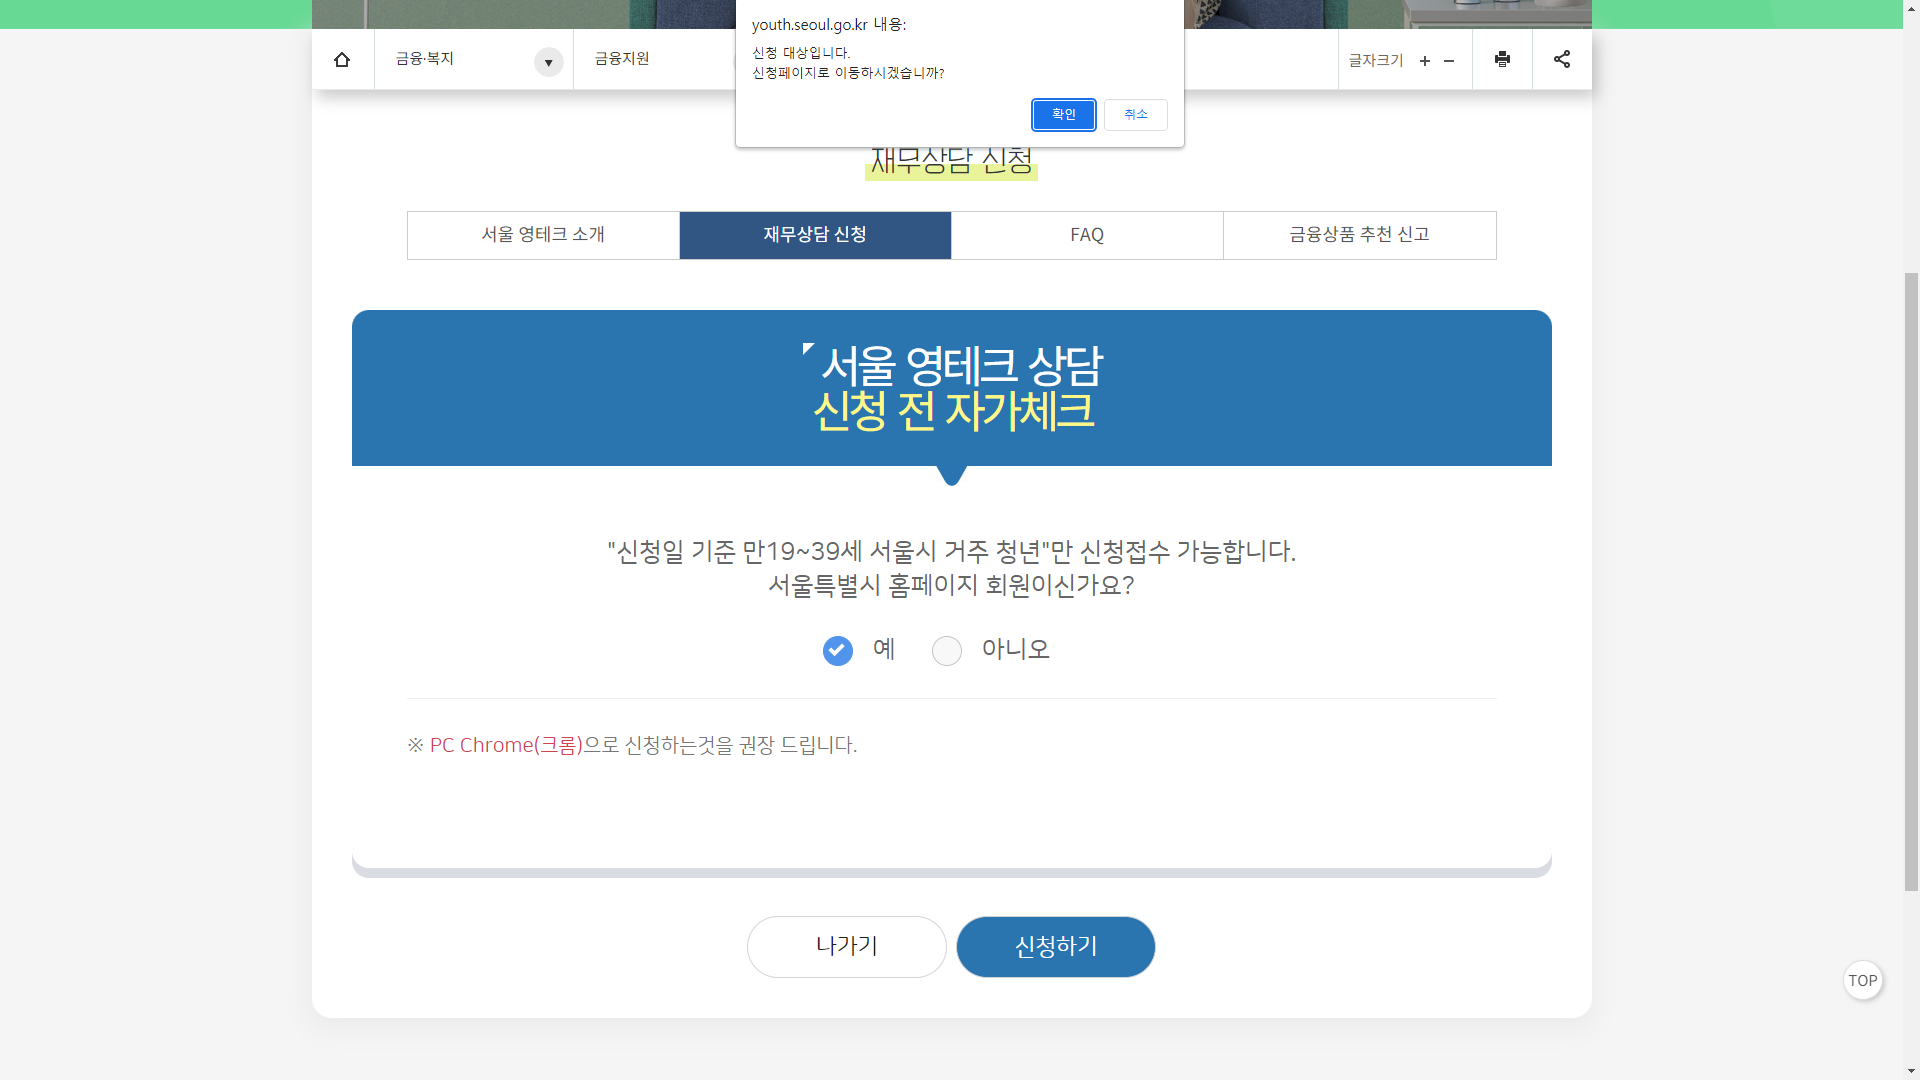Switch to the FAQ tab

1087,235
